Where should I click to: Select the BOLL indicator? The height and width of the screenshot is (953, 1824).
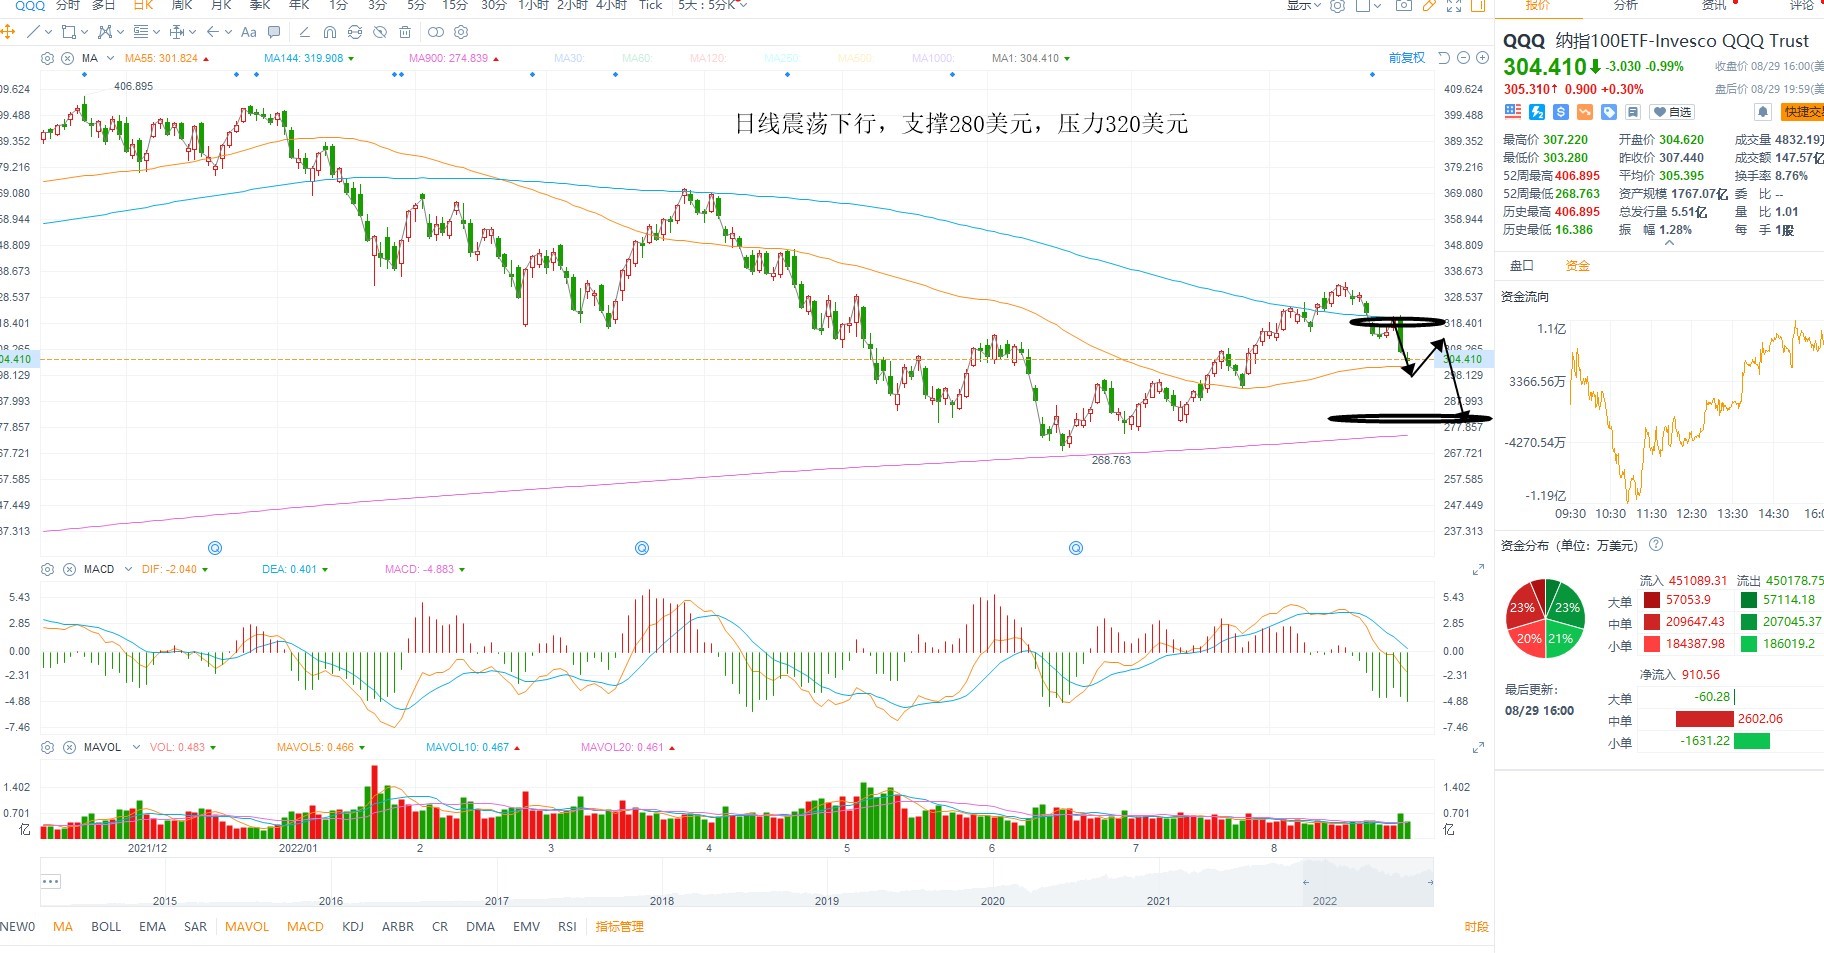[x=106, y=927]
